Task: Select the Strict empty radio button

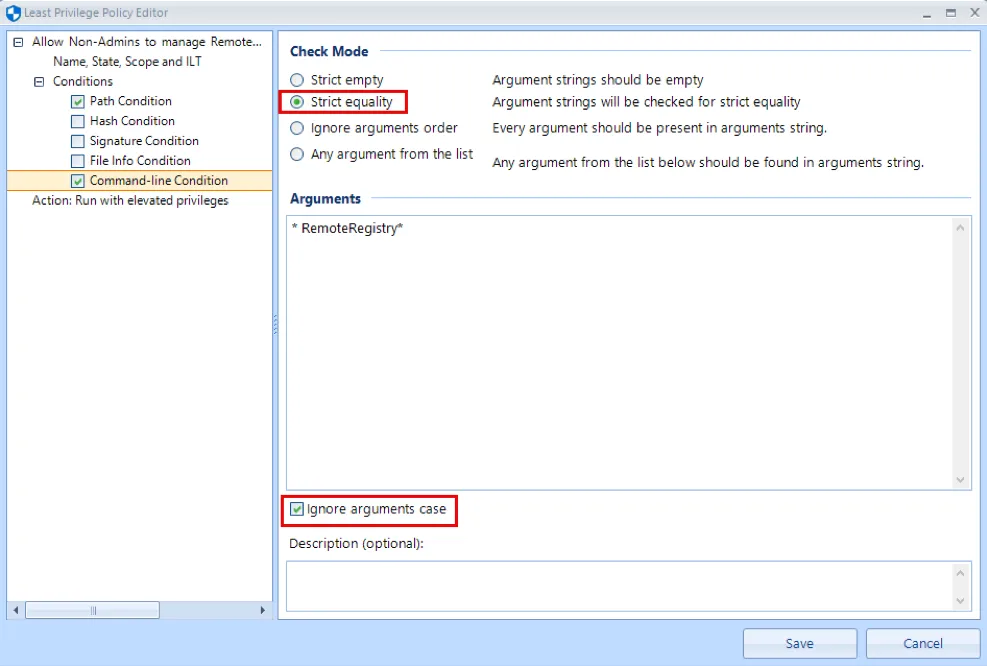Action: pos(297,80)
